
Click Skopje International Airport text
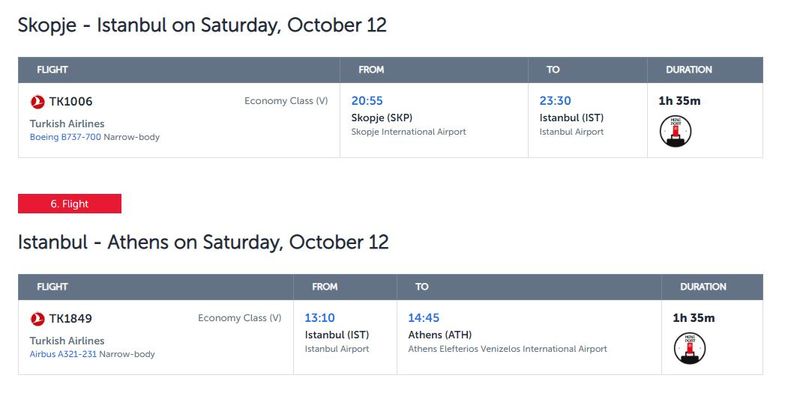(x=409, y=132)
